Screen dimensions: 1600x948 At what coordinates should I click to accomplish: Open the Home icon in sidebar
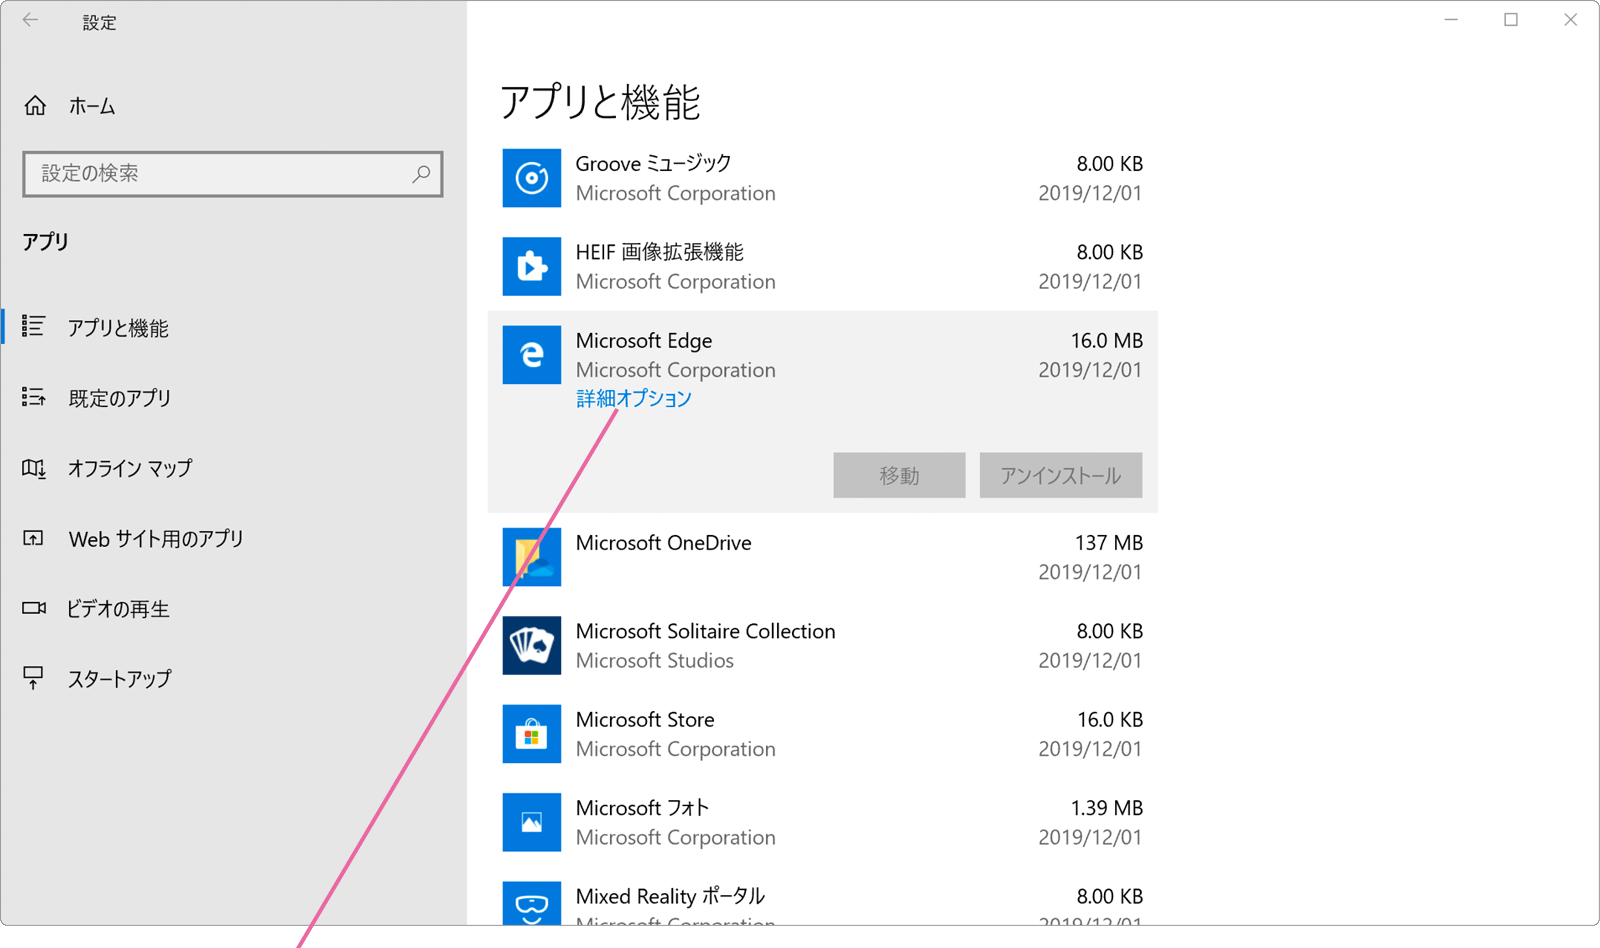[35, 106]
